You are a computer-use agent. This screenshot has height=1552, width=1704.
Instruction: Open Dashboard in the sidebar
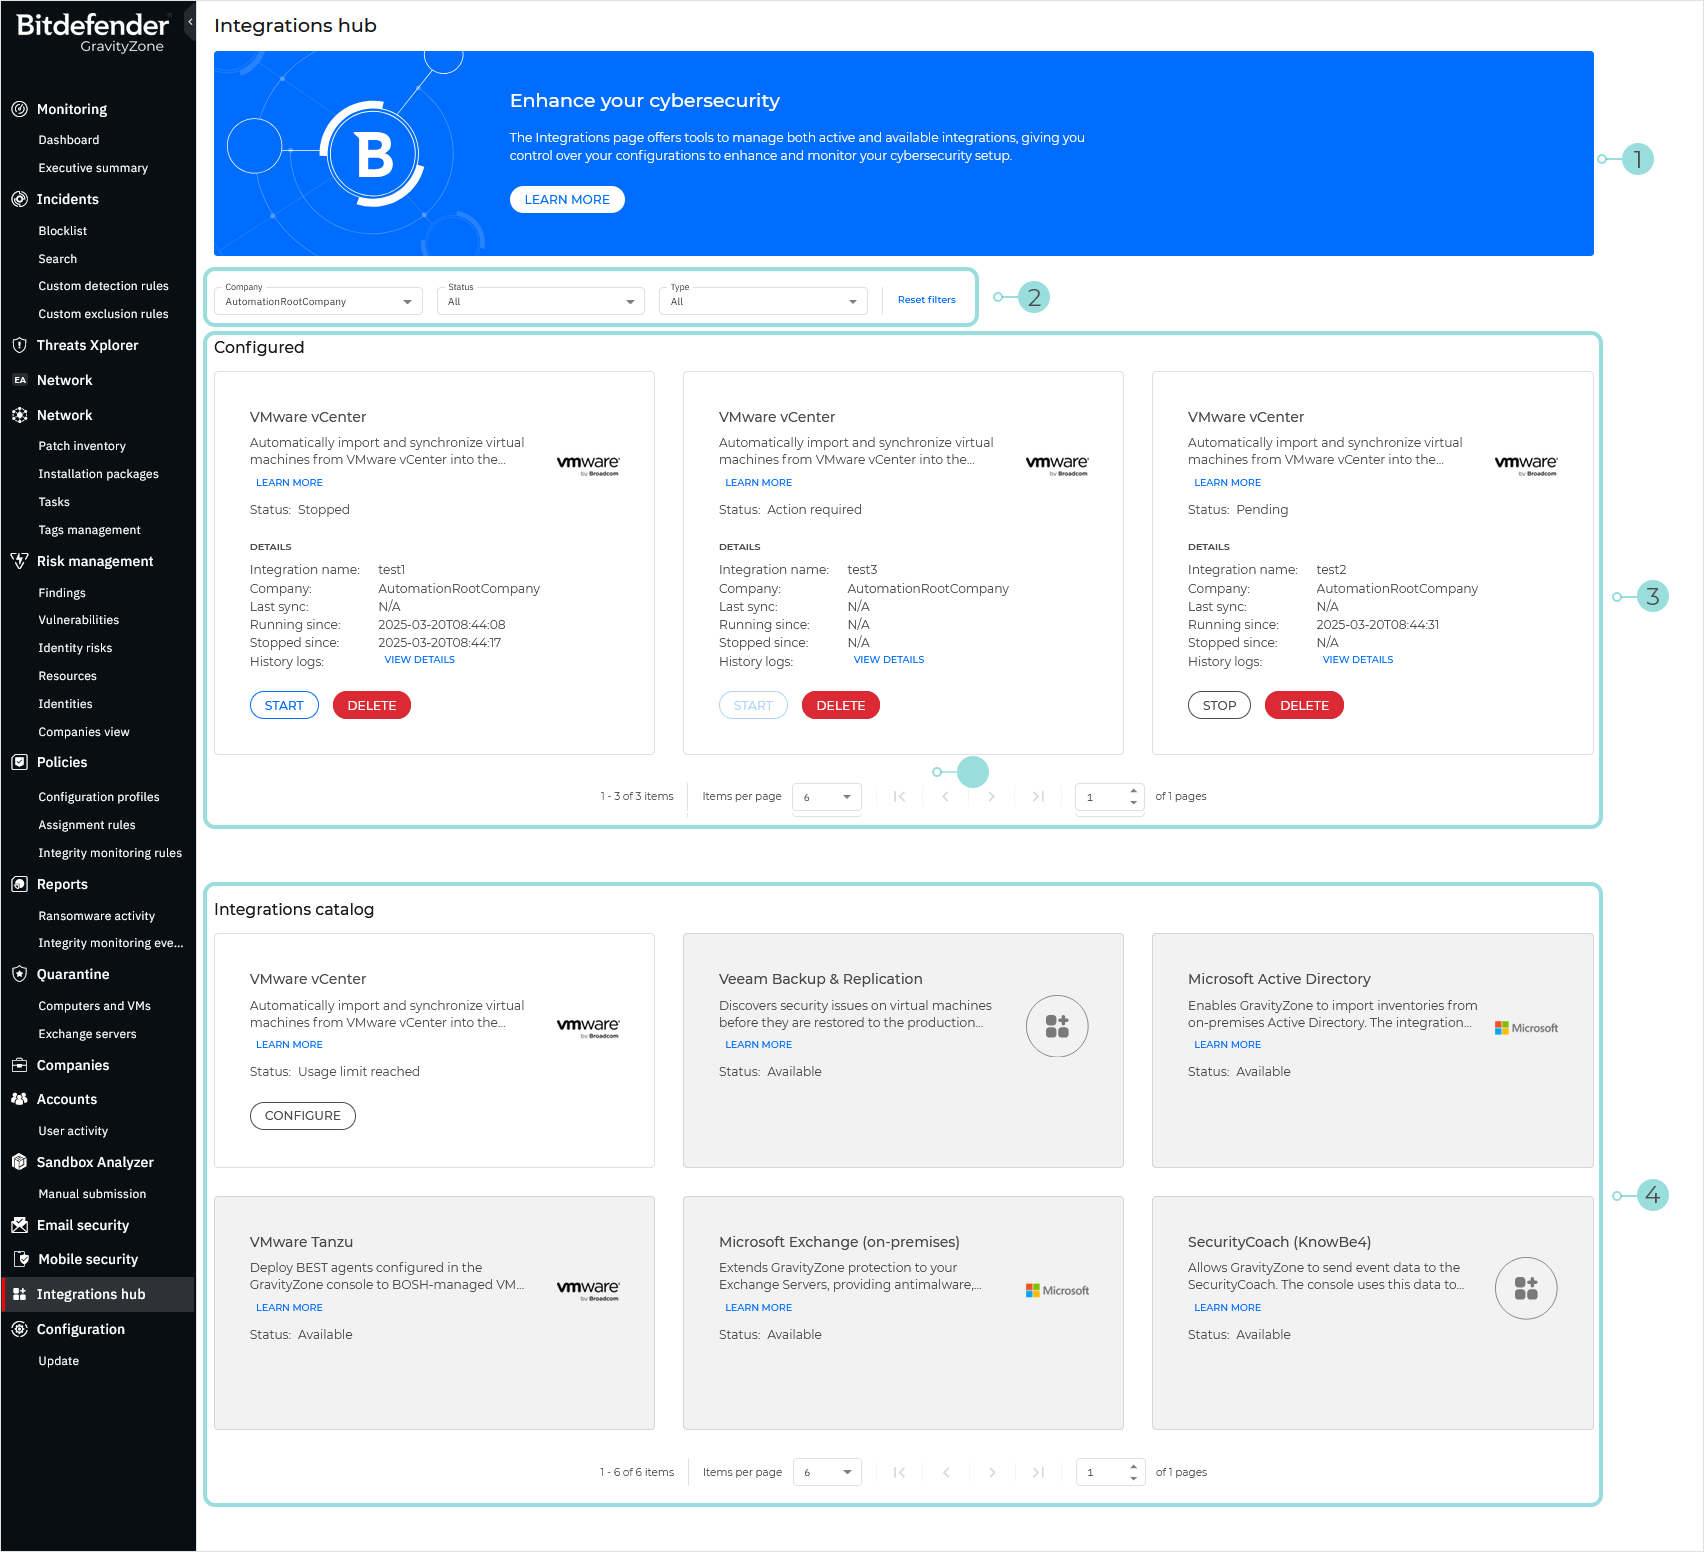[69, 140]
